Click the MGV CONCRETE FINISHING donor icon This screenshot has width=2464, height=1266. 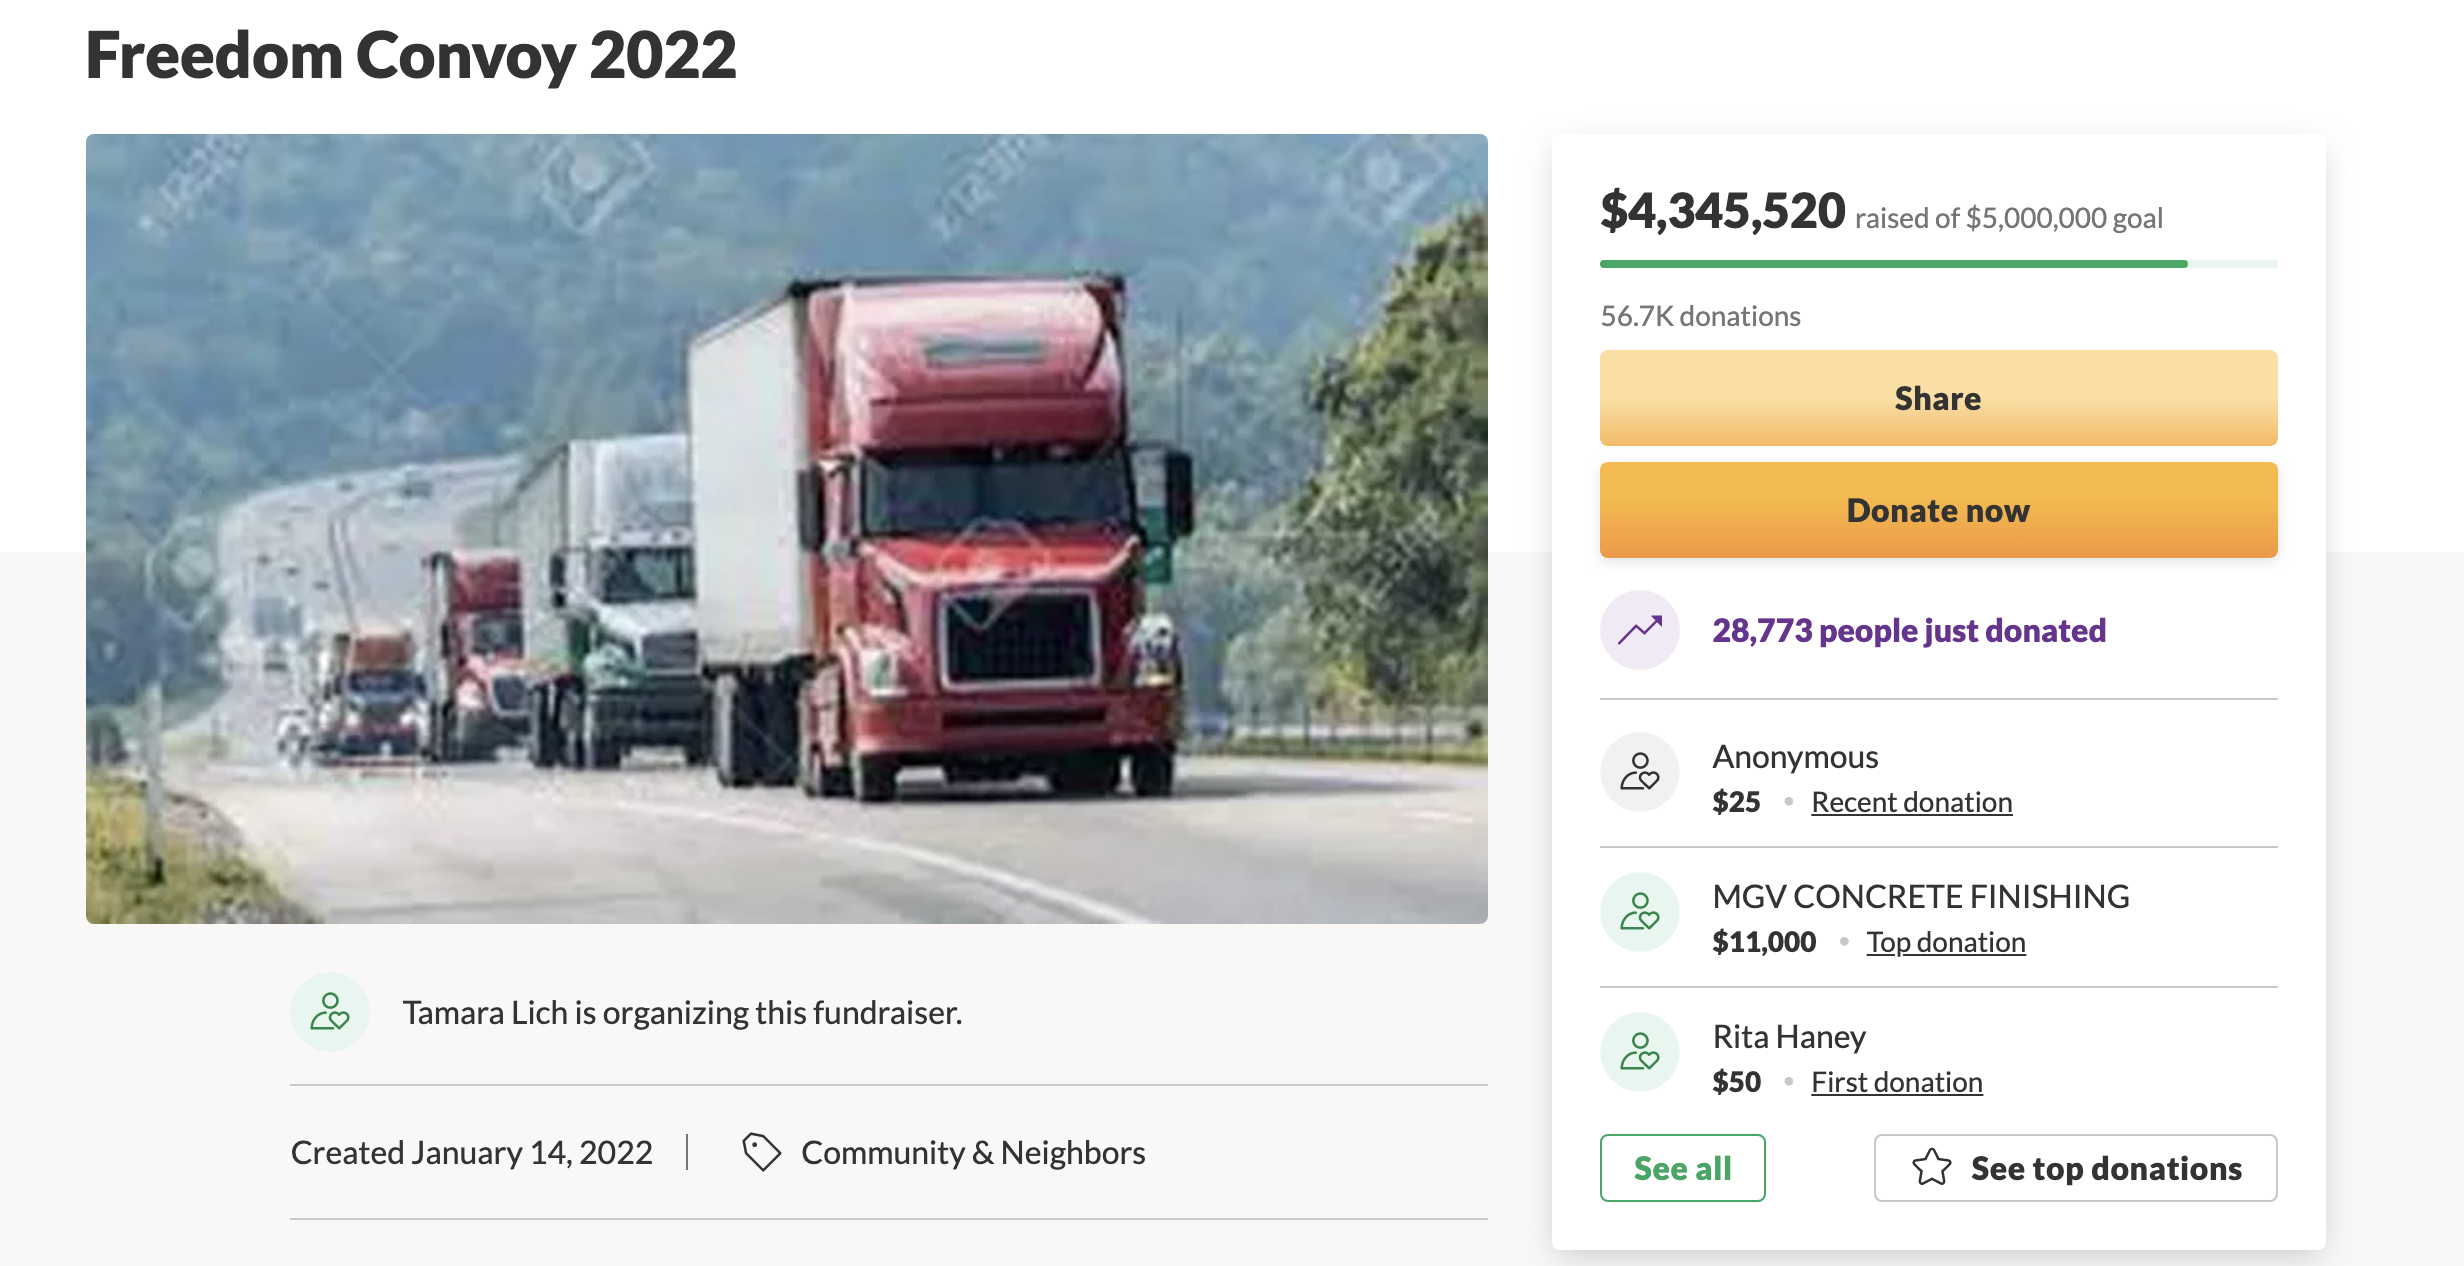click(x=1640, y=912)
